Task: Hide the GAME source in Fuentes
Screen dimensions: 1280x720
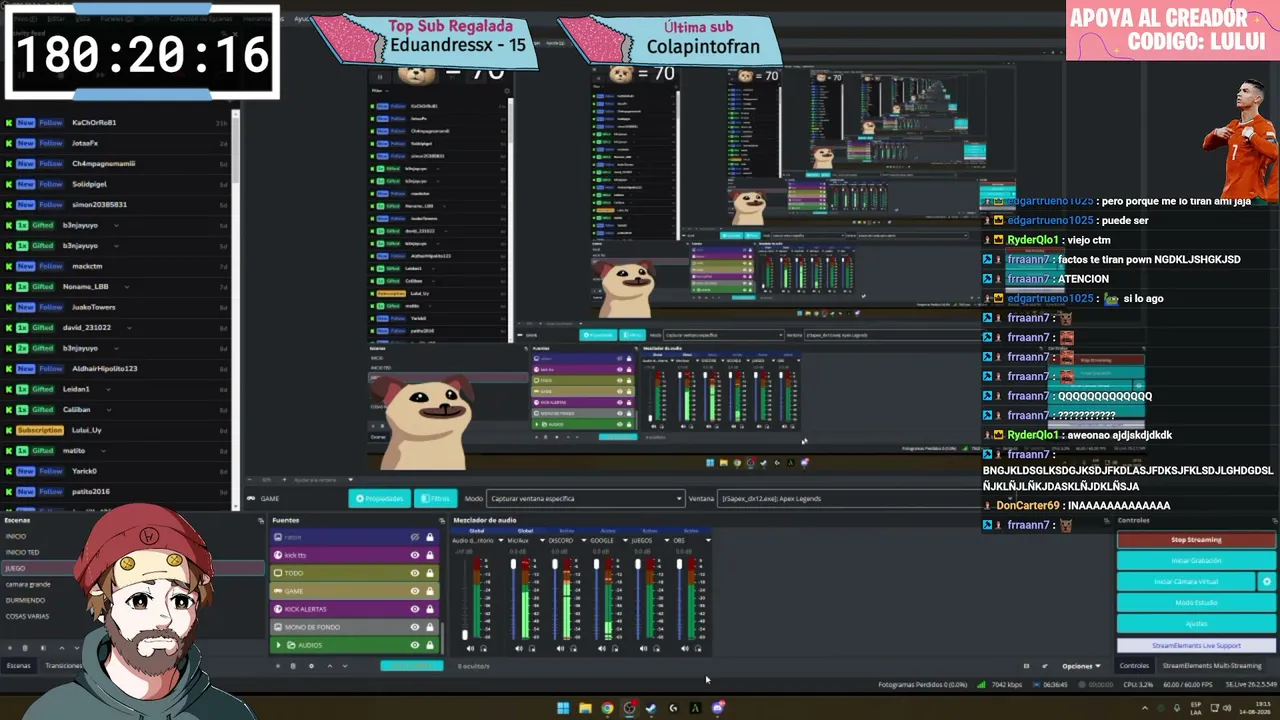Action: (415, 591)
